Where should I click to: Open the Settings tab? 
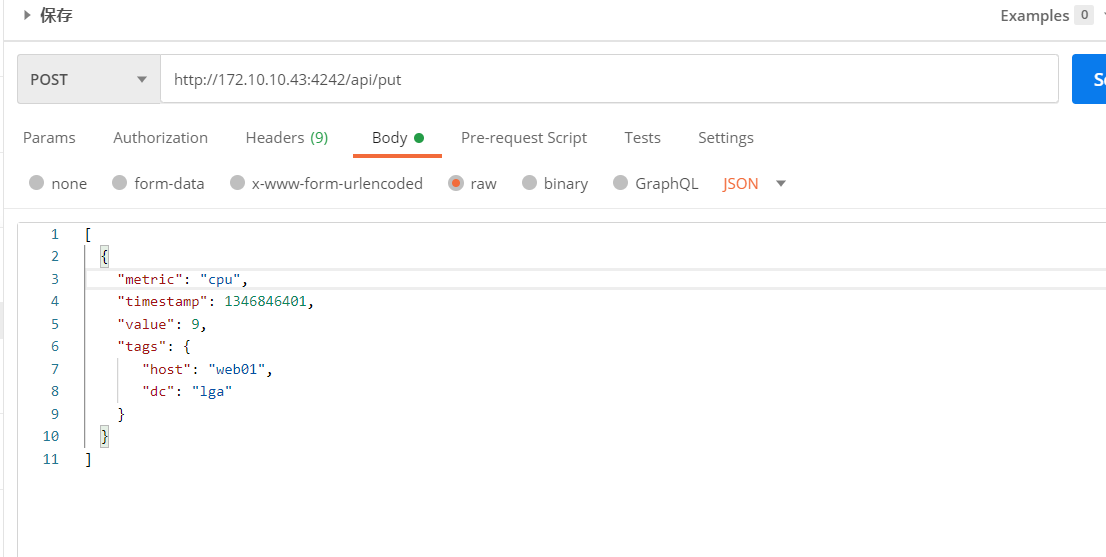coord(726,137)
